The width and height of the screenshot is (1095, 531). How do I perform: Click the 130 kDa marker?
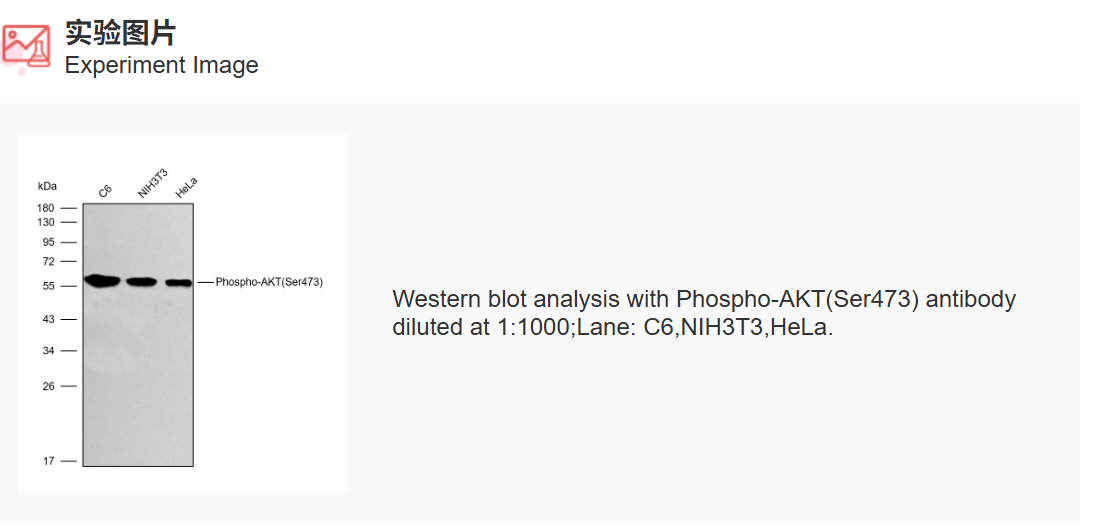pyautogui.click(x=47, y=222)
